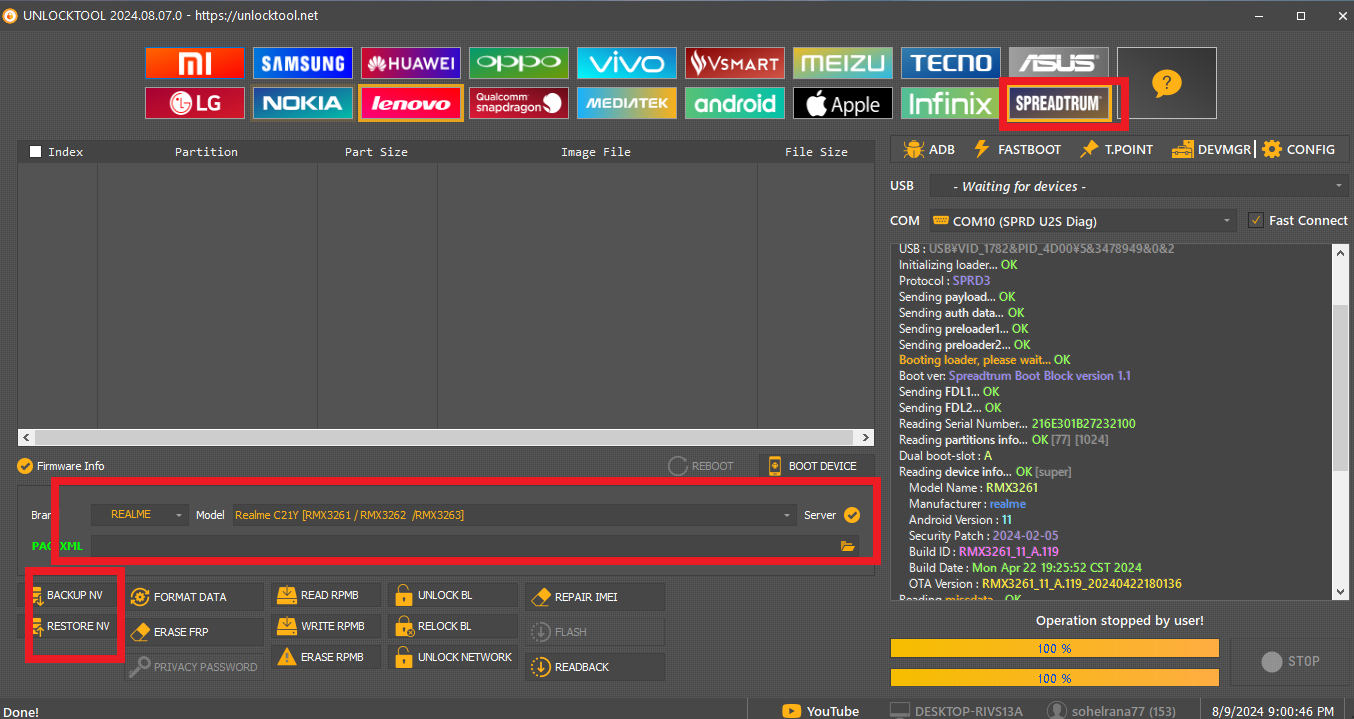Pick the Mediatek brand tile
The height and width of the screenshot is (719, 1354).
626,103
